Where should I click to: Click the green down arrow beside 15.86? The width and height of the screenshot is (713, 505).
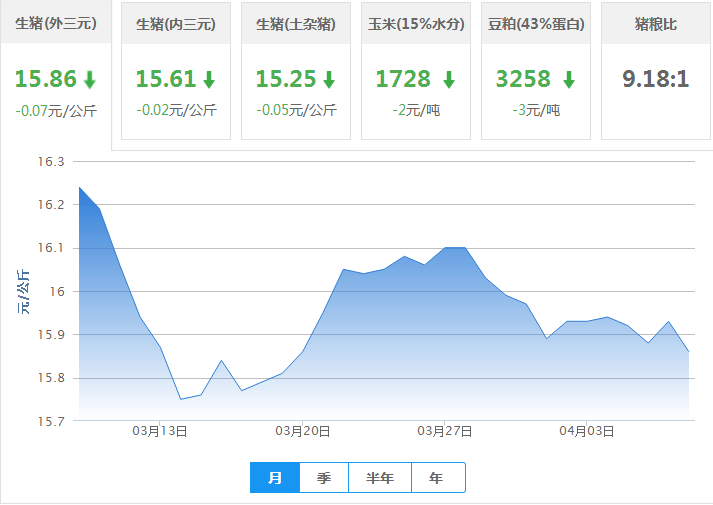(89, 80)
